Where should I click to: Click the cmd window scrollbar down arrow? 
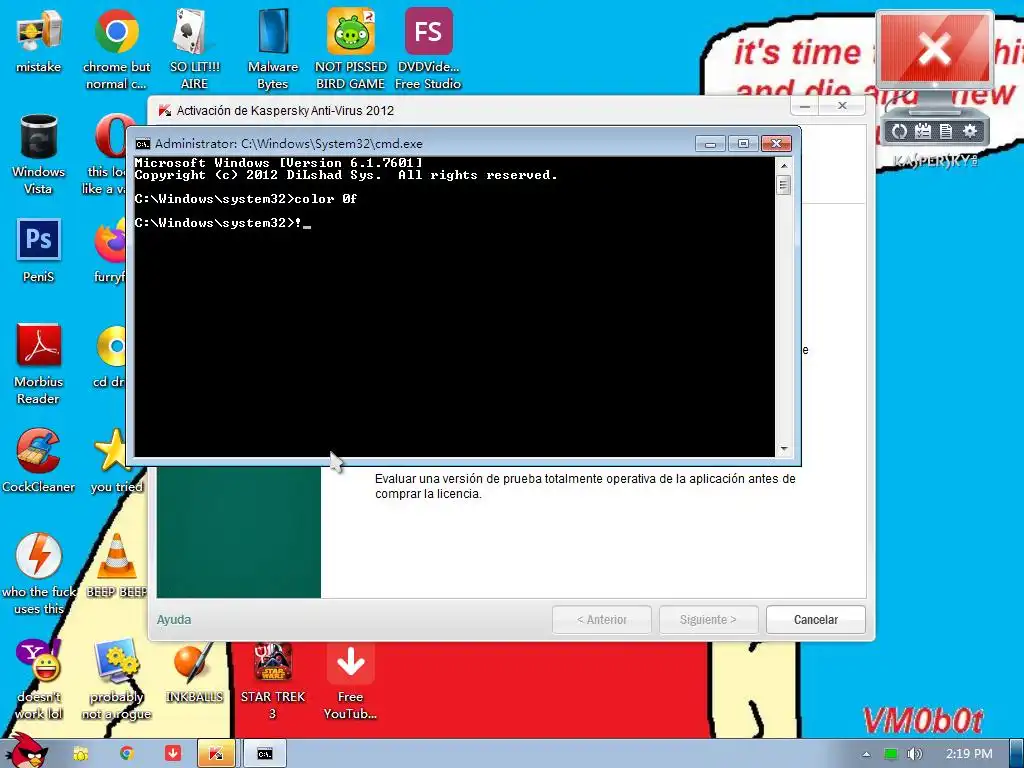point(784,449)
